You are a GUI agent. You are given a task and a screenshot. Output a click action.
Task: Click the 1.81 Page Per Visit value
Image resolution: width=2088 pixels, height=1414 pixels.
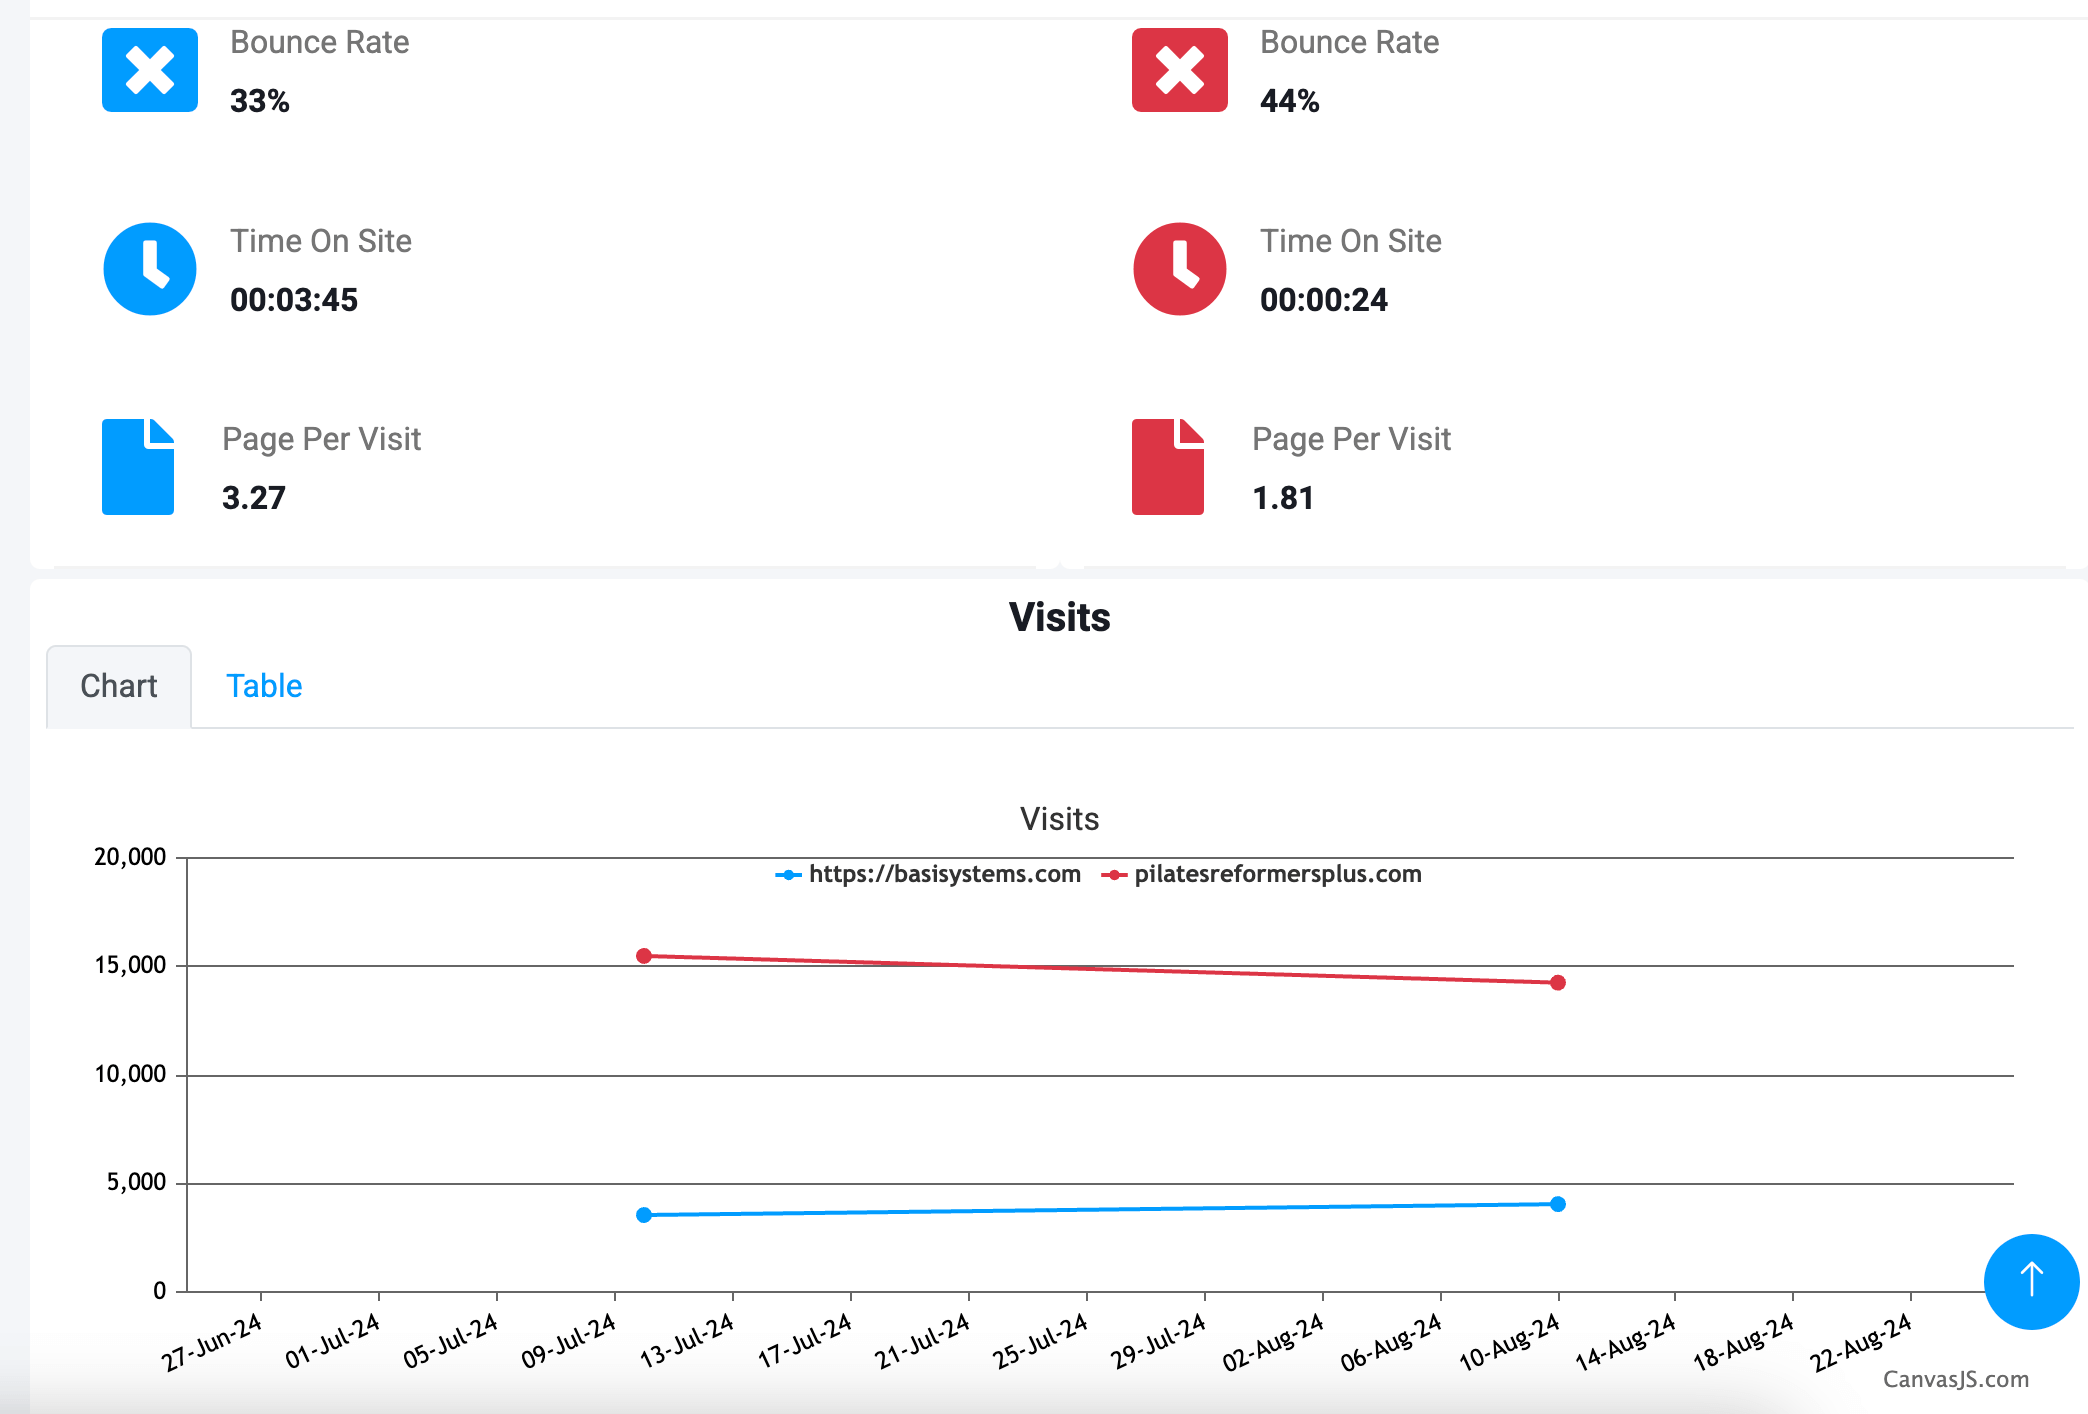(1283, 498)
